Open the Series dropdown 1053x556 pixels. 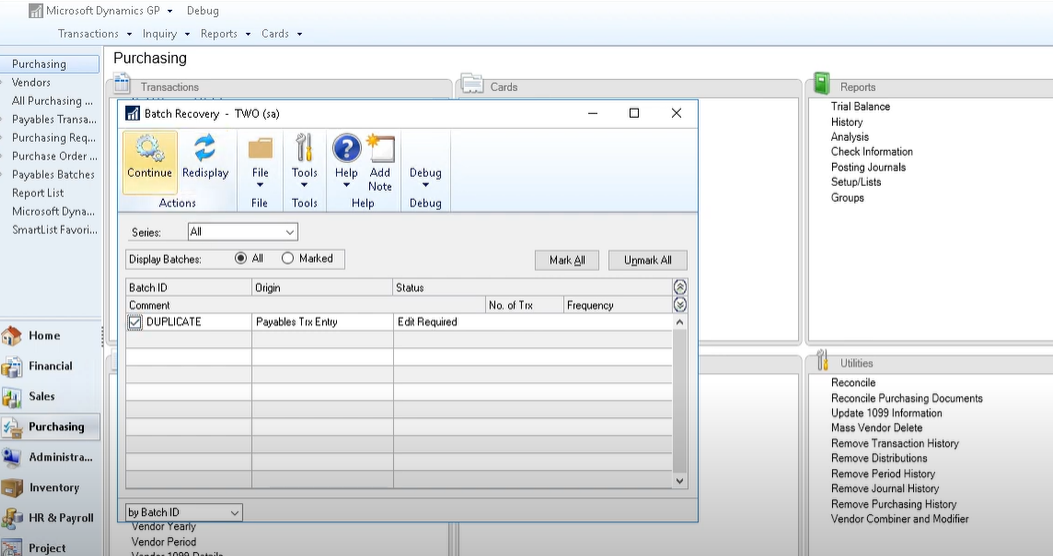click(243, 232)
